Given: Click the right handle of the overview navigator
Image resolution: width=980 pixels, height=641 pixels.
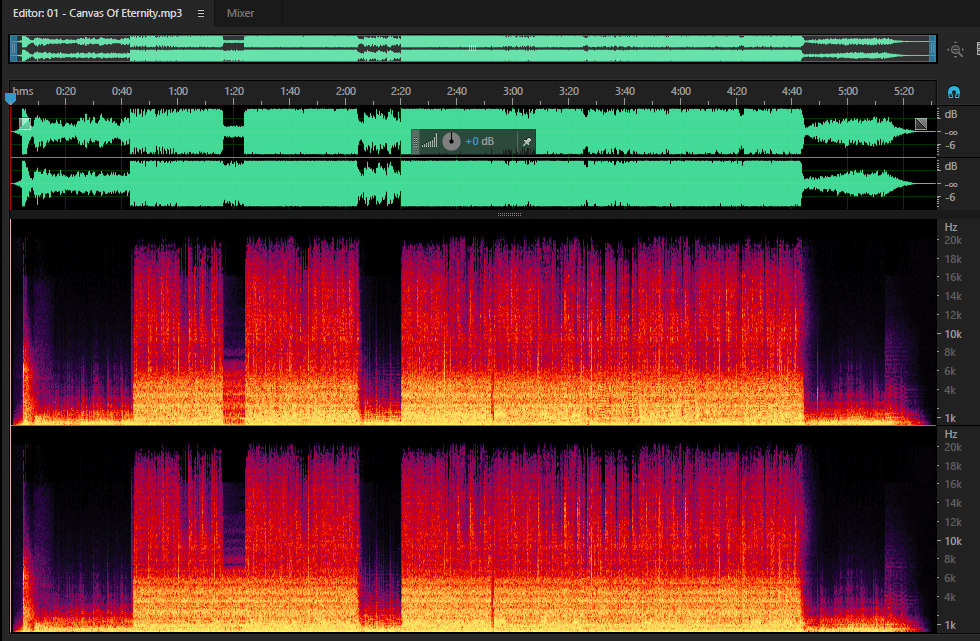Looking at the screenshot, I should point(932,48).
